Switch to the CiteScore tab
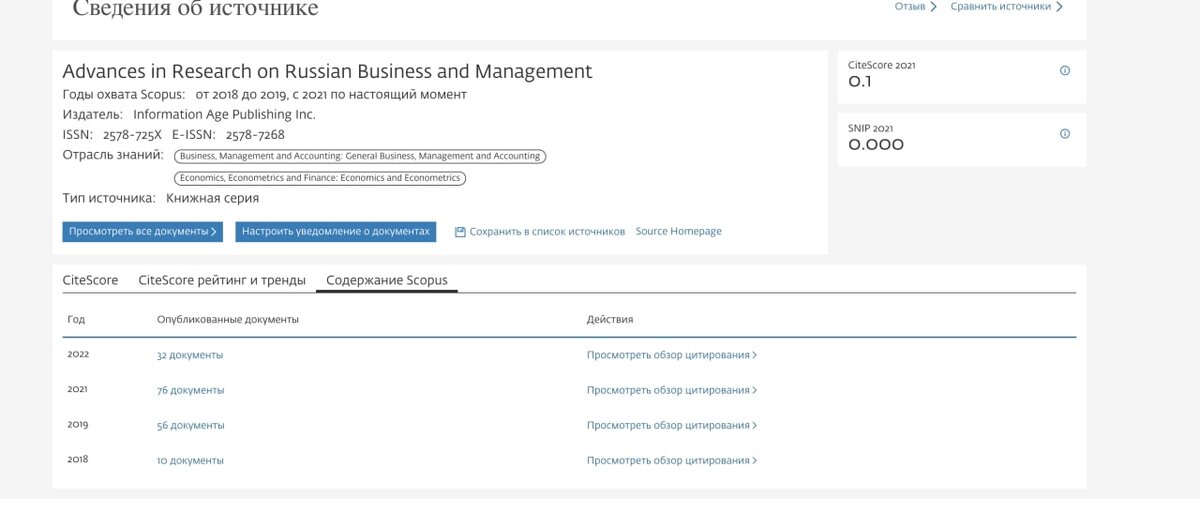Image resolution: width=1200 pixels, height=513 pixels. point(90,280)
